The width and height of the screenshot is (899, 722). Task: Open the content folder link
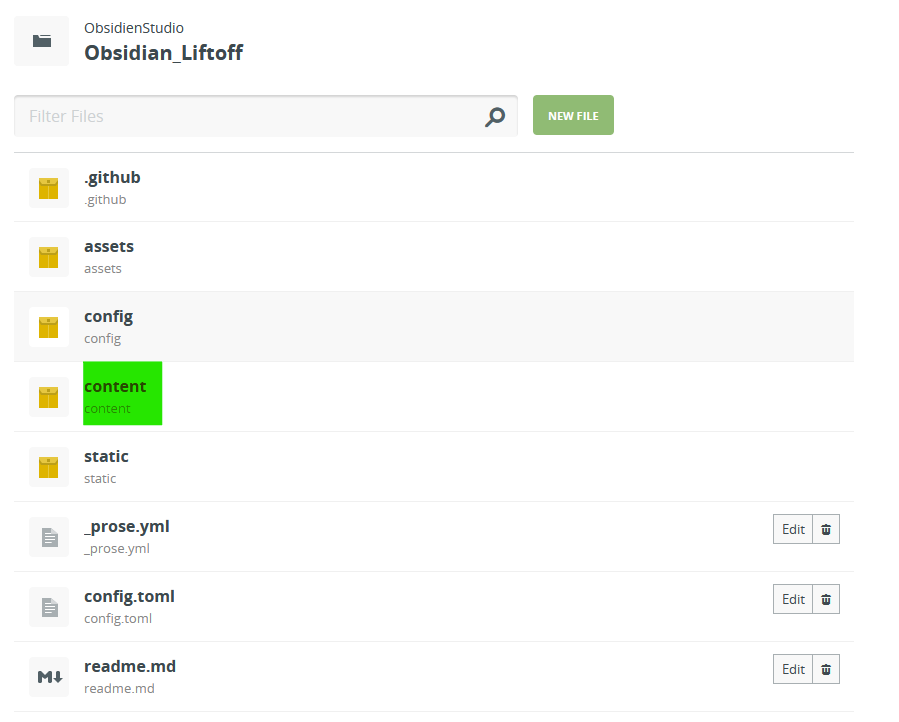[115, 387]
